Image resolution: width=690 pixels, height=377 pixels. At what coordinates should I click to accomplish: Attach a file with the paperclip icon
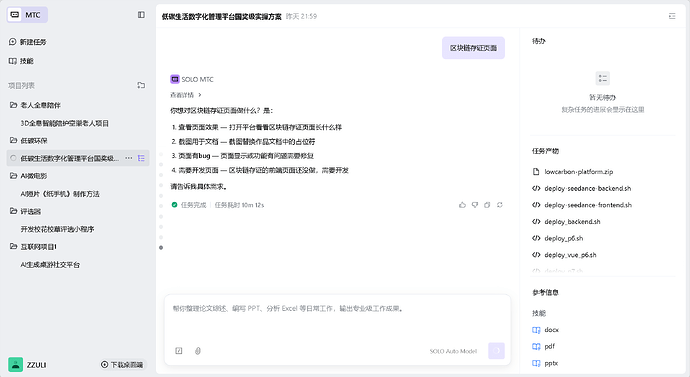pyautogui.click(x=198, y=351)
